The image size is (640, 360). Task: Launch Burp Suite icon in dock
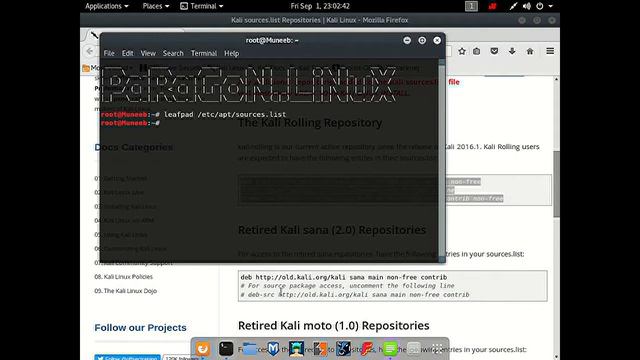point(320,349)
